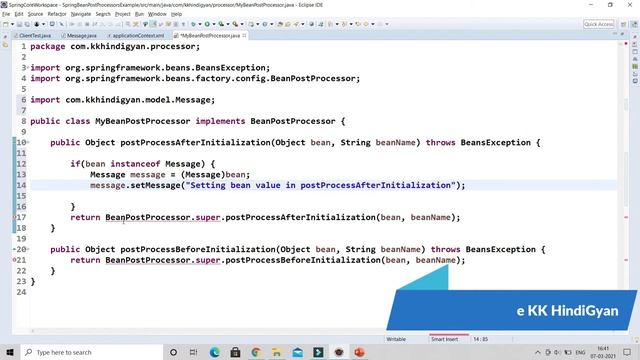Click the line 21 error mark in overview ruler
This screenshot has width=640, height=360.
click(x=626, y=260)
